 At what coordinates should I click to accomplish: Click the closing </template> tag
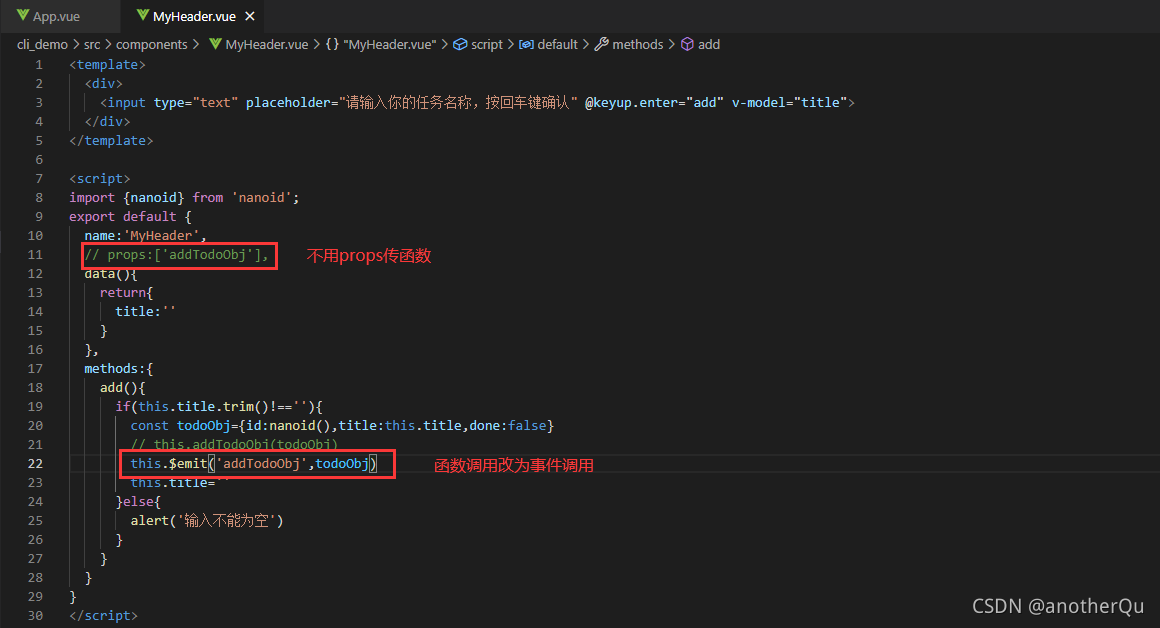111,141
